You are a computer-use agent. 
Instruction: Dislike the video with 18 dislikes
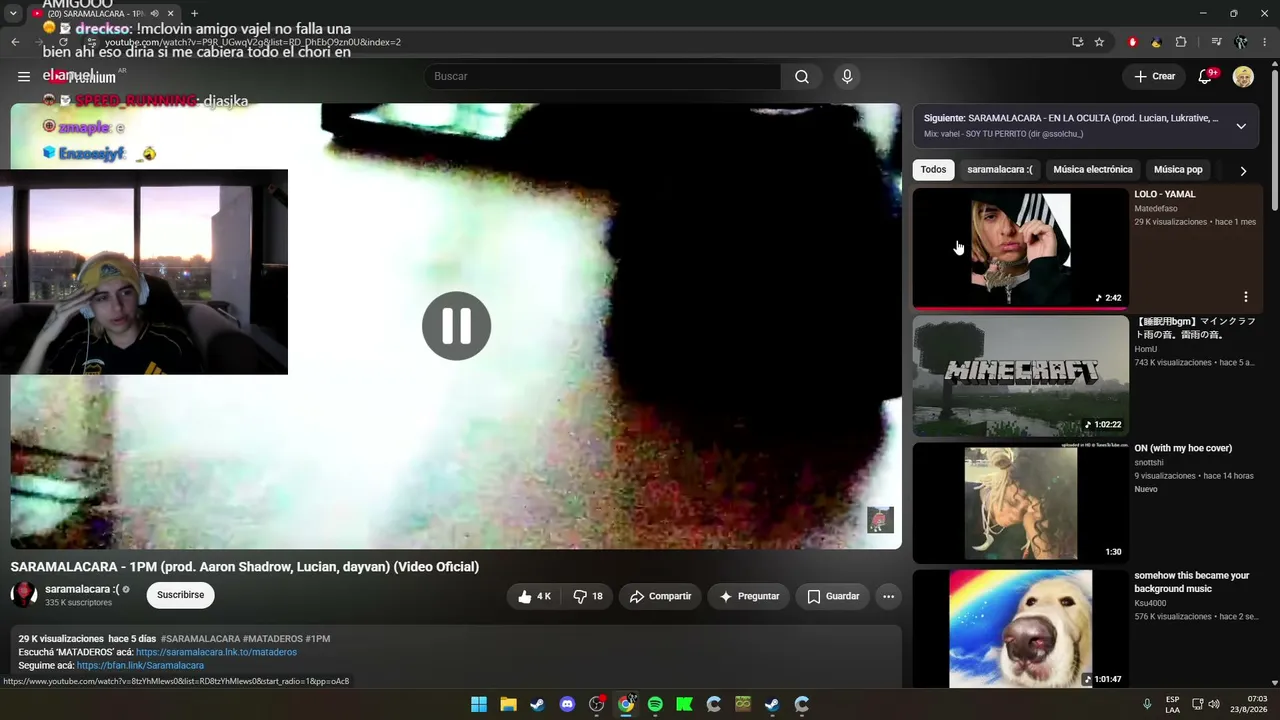pos(587,596)
